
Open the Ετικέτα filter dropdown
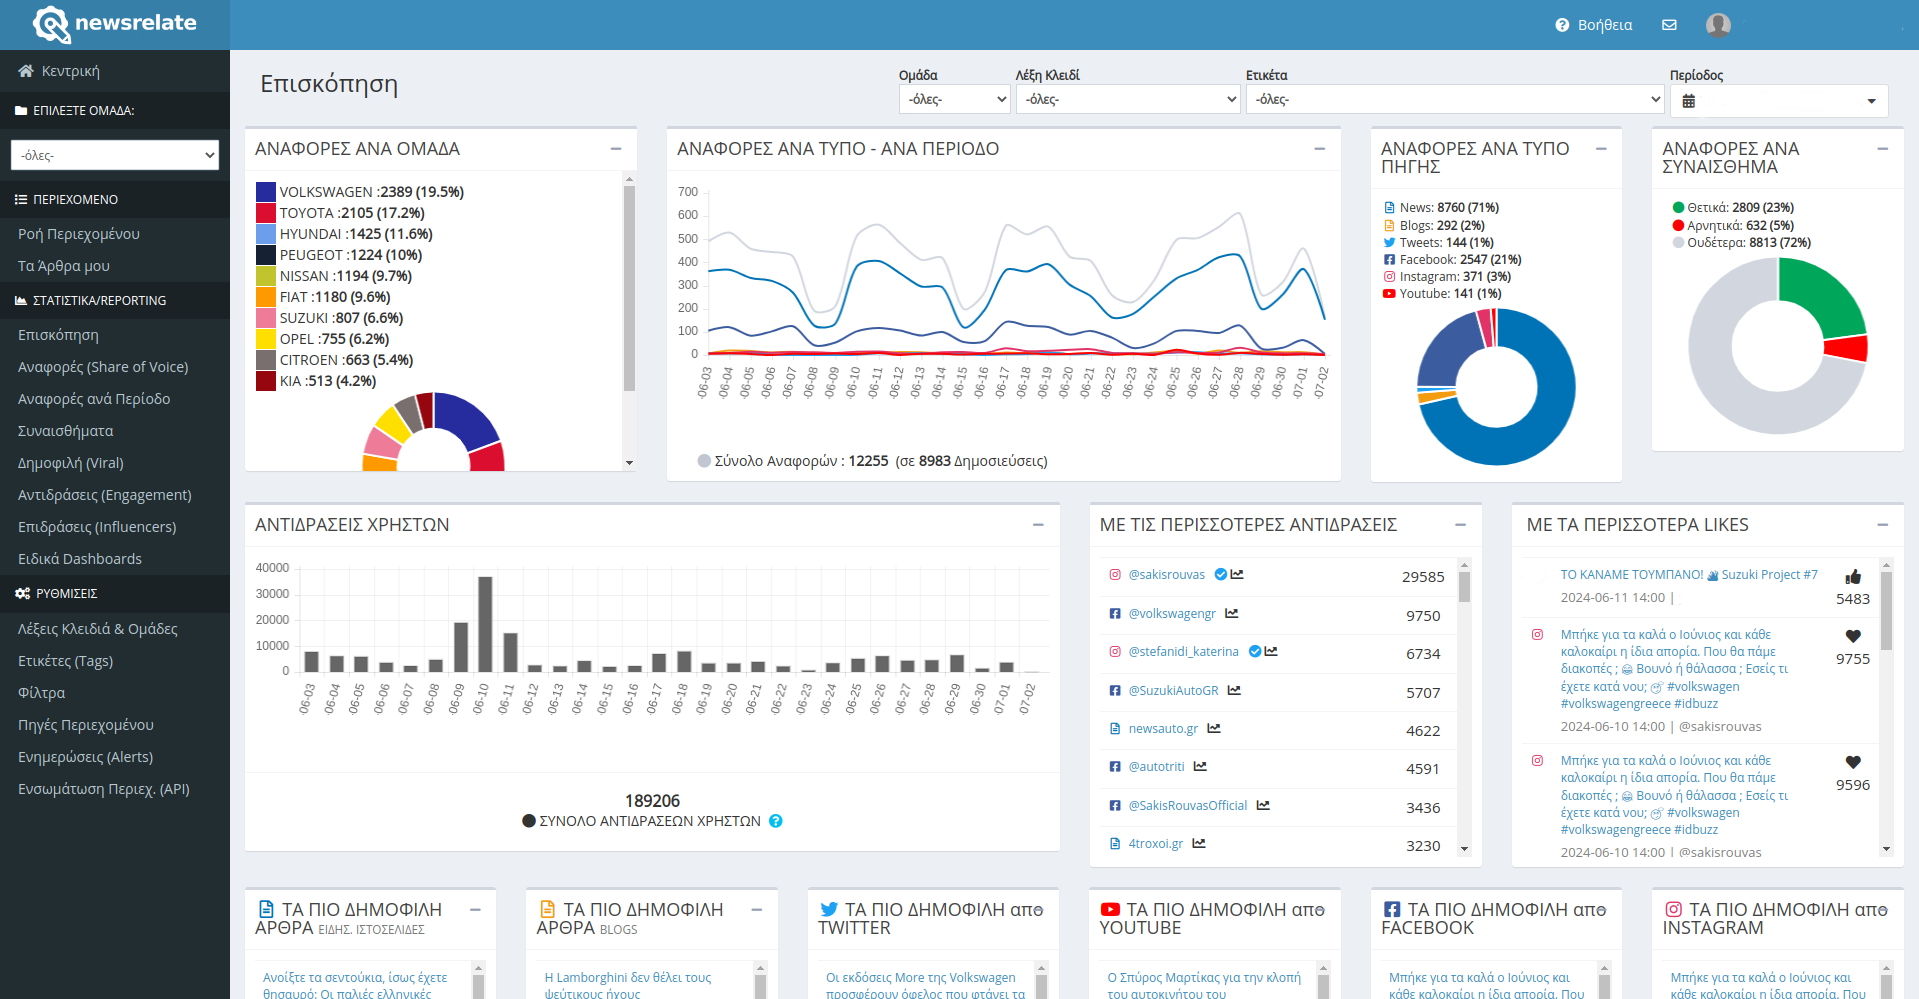coord(1455,99)
